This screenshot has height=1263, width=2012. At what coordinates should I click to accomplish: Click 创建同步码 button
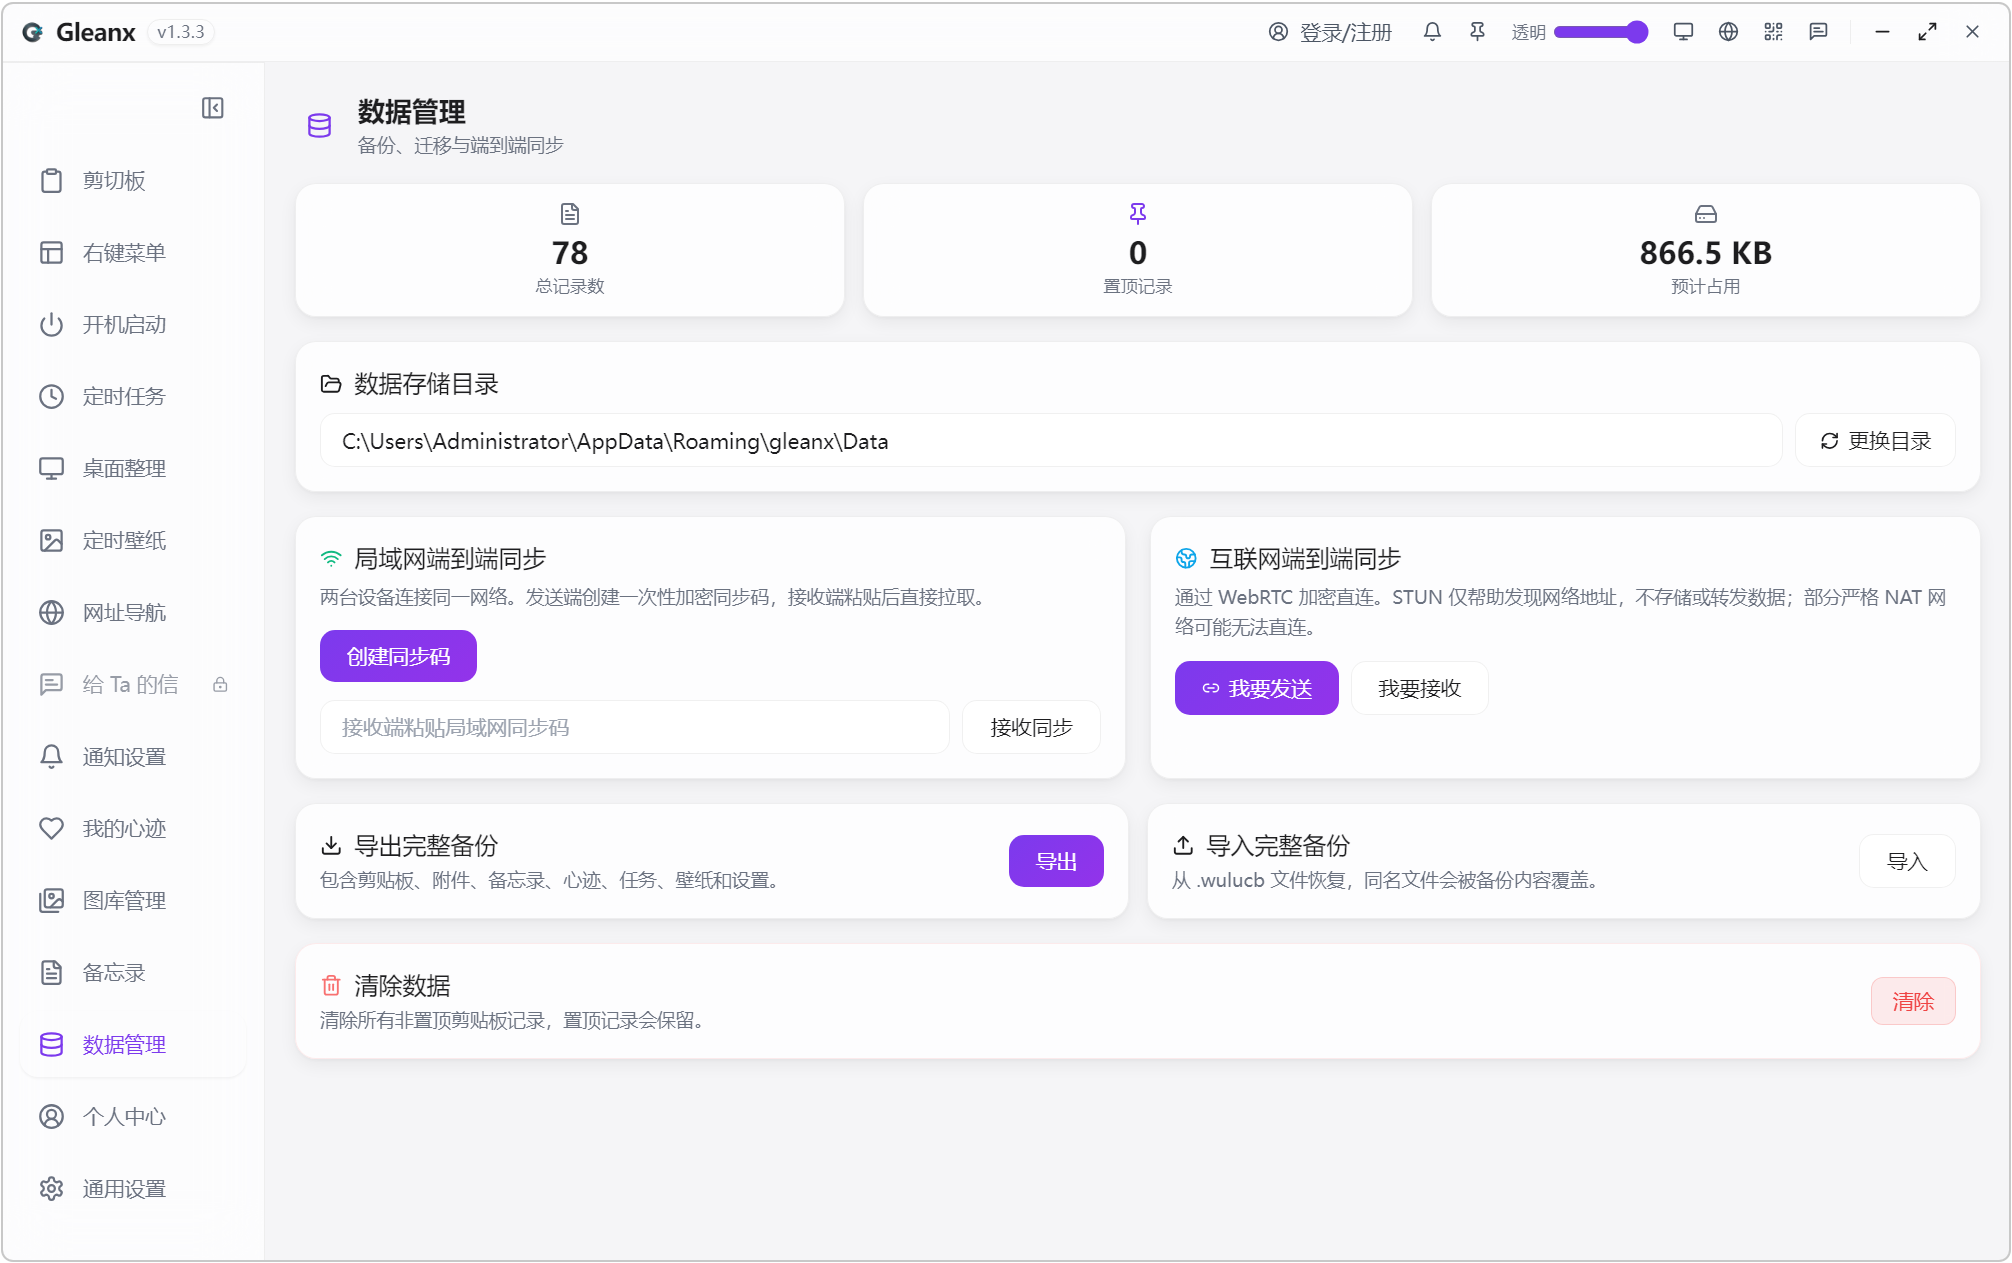[398, 657]
